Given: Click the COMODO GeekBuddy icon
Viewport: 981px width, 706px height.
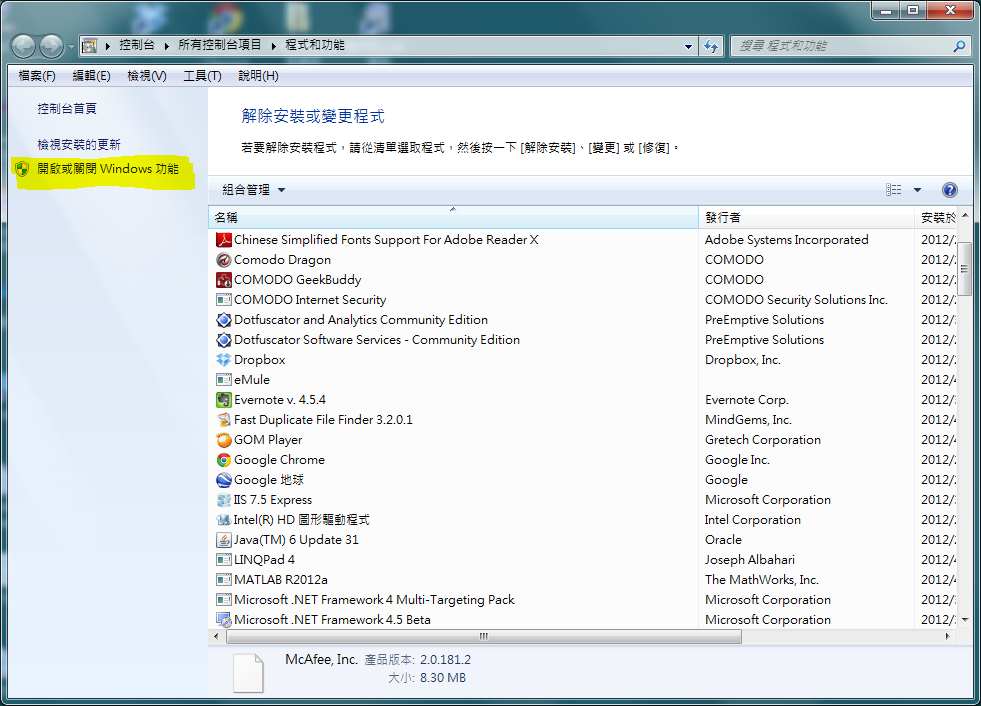Looking at the screenshot, I should 223,280.
